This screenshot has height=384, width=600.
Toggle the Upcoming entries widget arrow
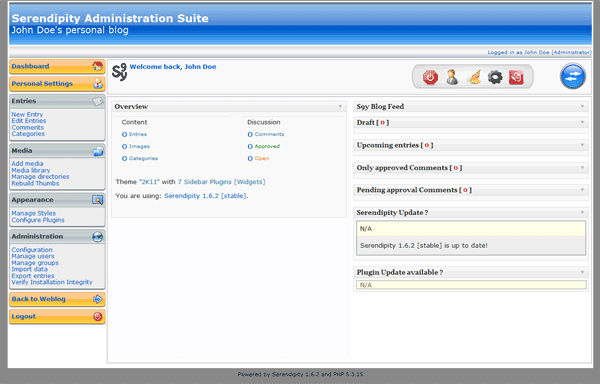pyautogui.click(x=582, y=145)
